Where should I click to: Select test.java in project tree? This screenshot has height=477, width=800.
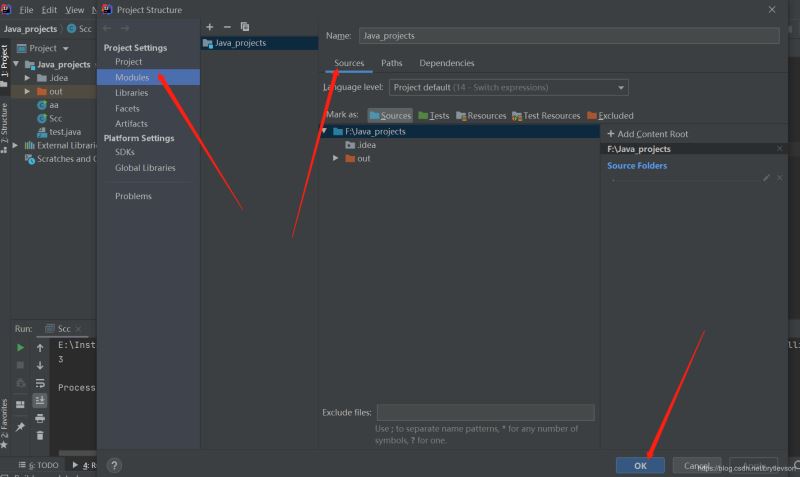[59, 132]
